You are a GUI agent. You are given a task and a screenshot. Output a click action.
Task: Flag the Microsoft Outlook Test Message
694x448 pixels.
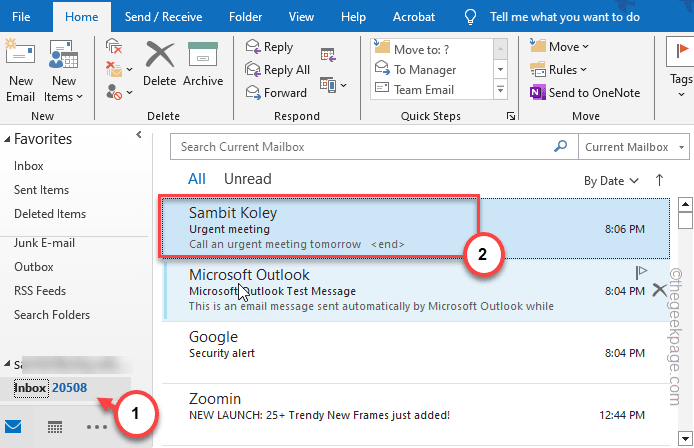pos(641,272)
